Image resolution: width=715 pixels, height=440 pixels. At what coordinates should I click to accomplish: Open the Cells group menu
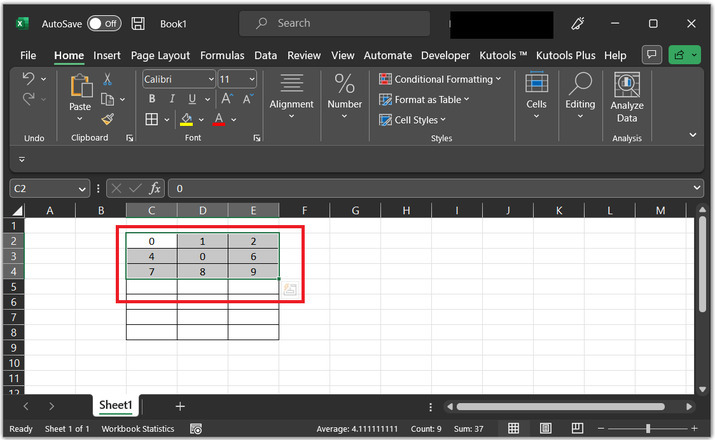tap(536, 96)
